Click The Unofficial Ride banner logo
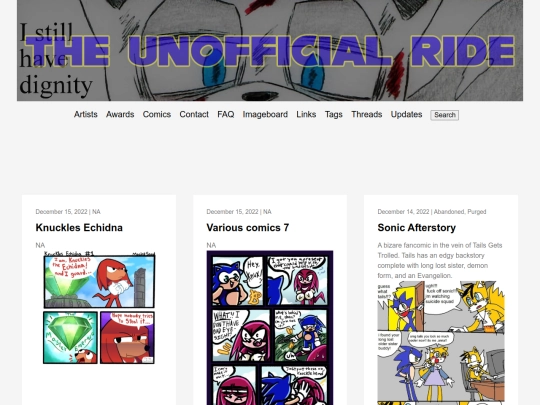This screenshot has height=405, width=540. [270, 50]
